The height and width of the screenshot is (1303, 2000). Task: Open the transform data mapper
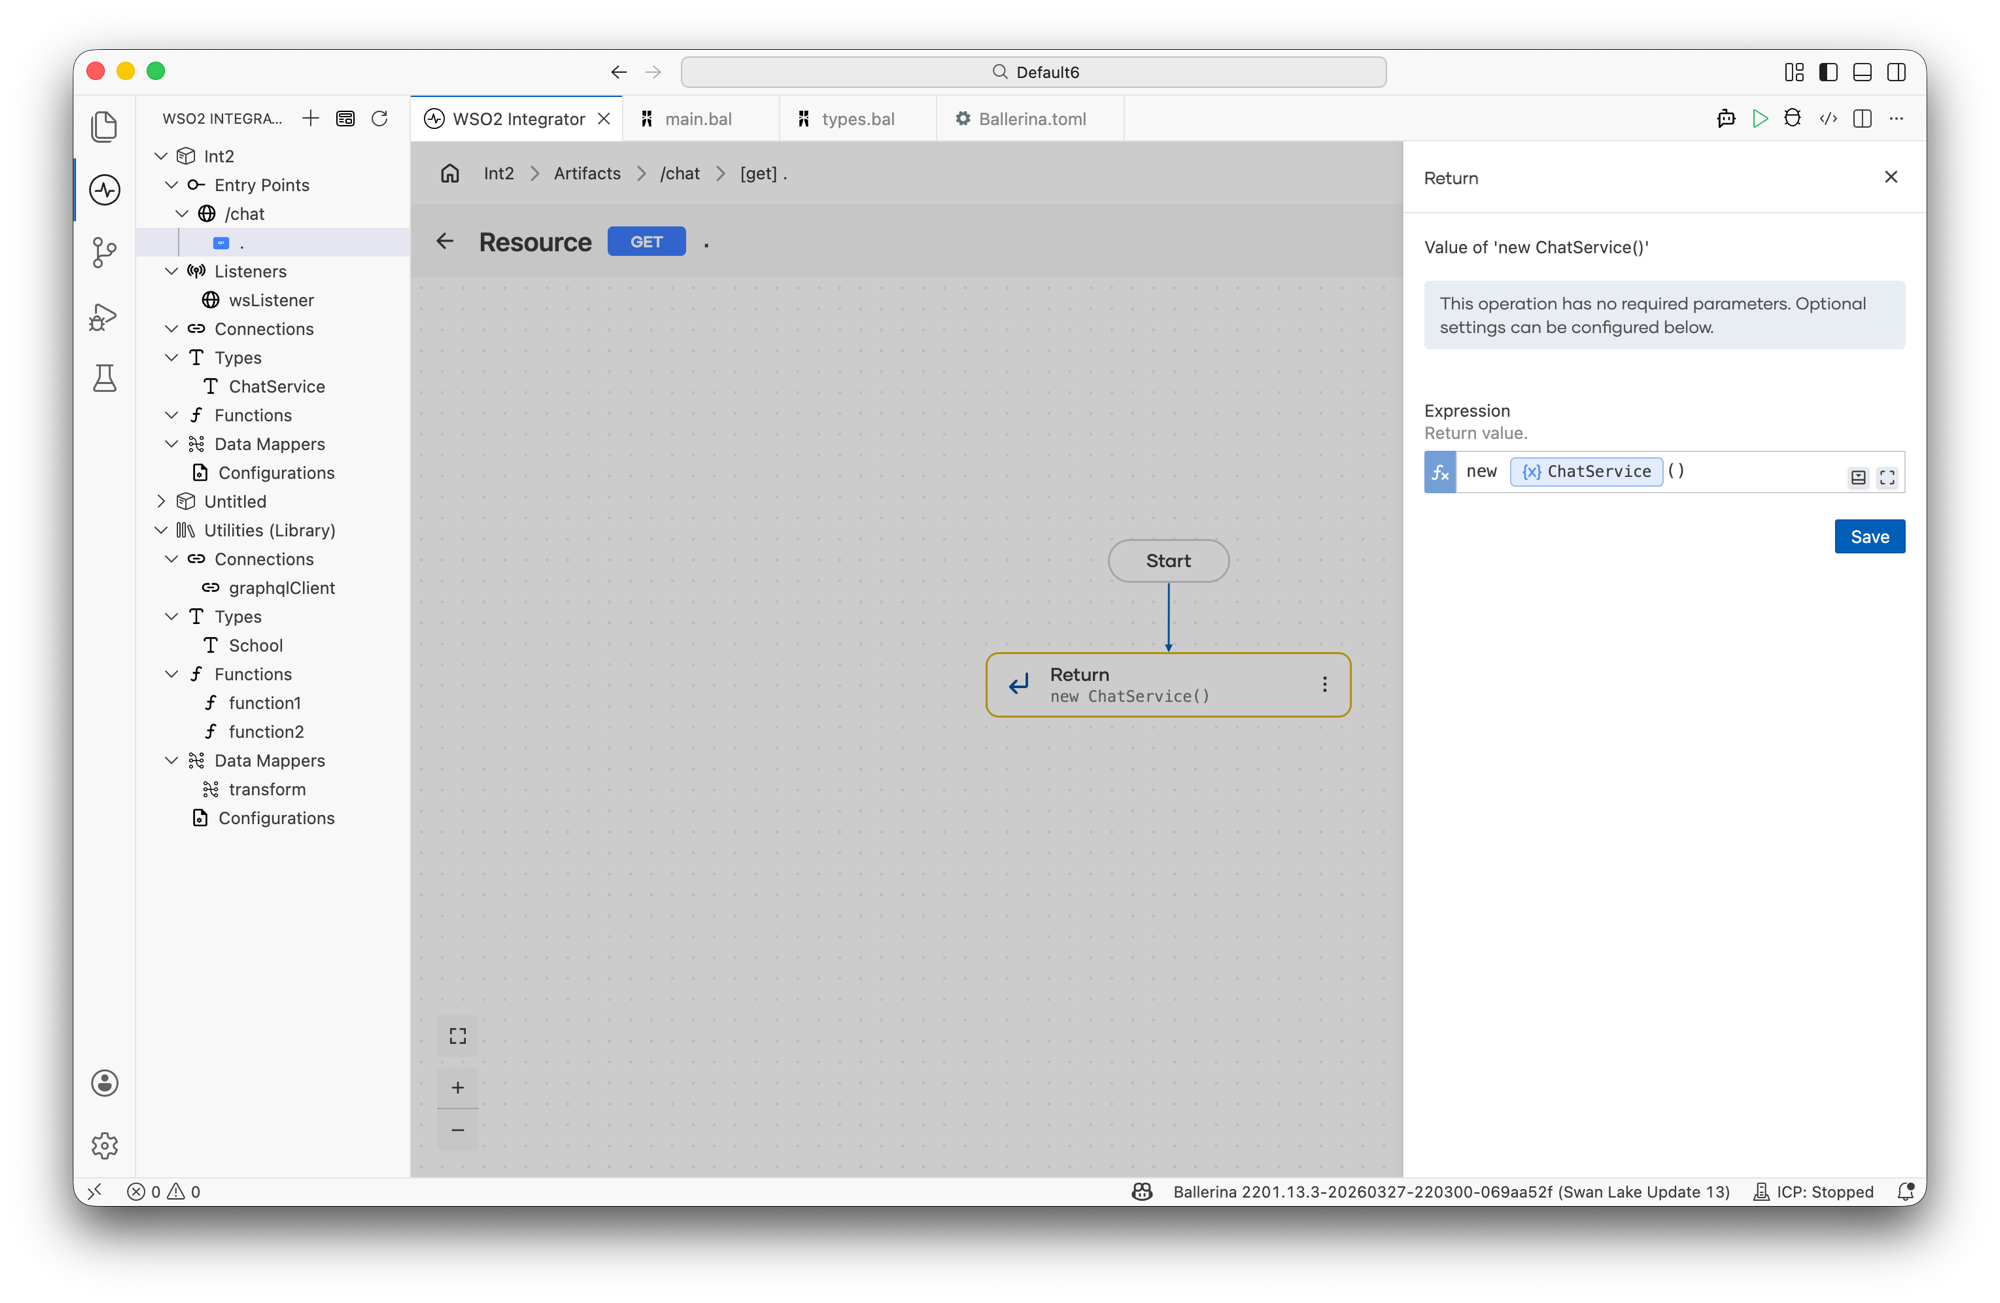pyautogui.click(x=267, y=789)
